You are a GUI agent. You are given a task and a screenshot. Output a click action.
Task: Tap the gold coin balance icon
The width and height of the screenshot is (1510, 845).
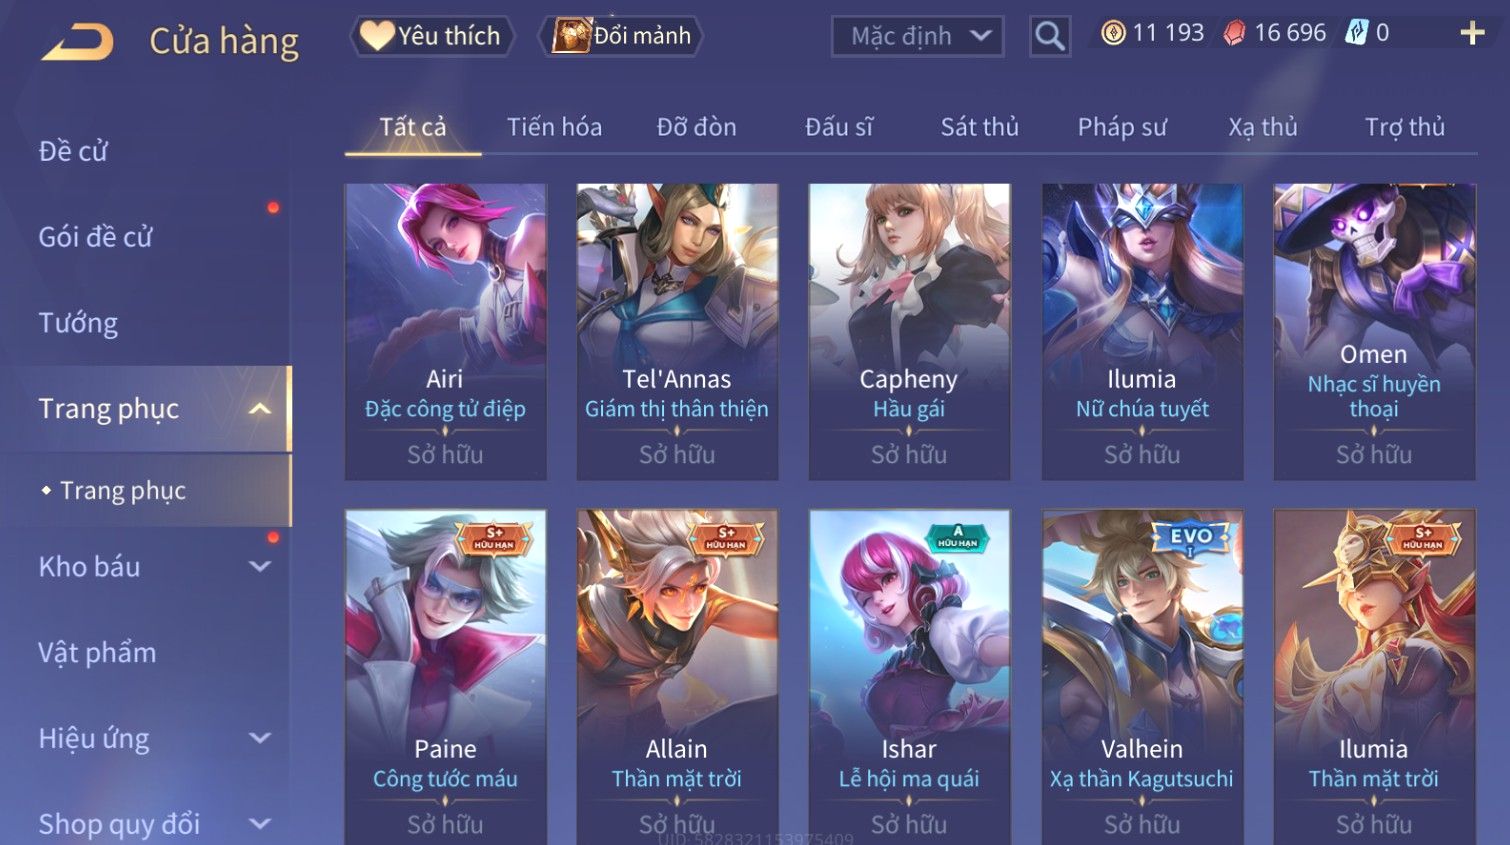pyautogui.click(x=1113, y=33)
